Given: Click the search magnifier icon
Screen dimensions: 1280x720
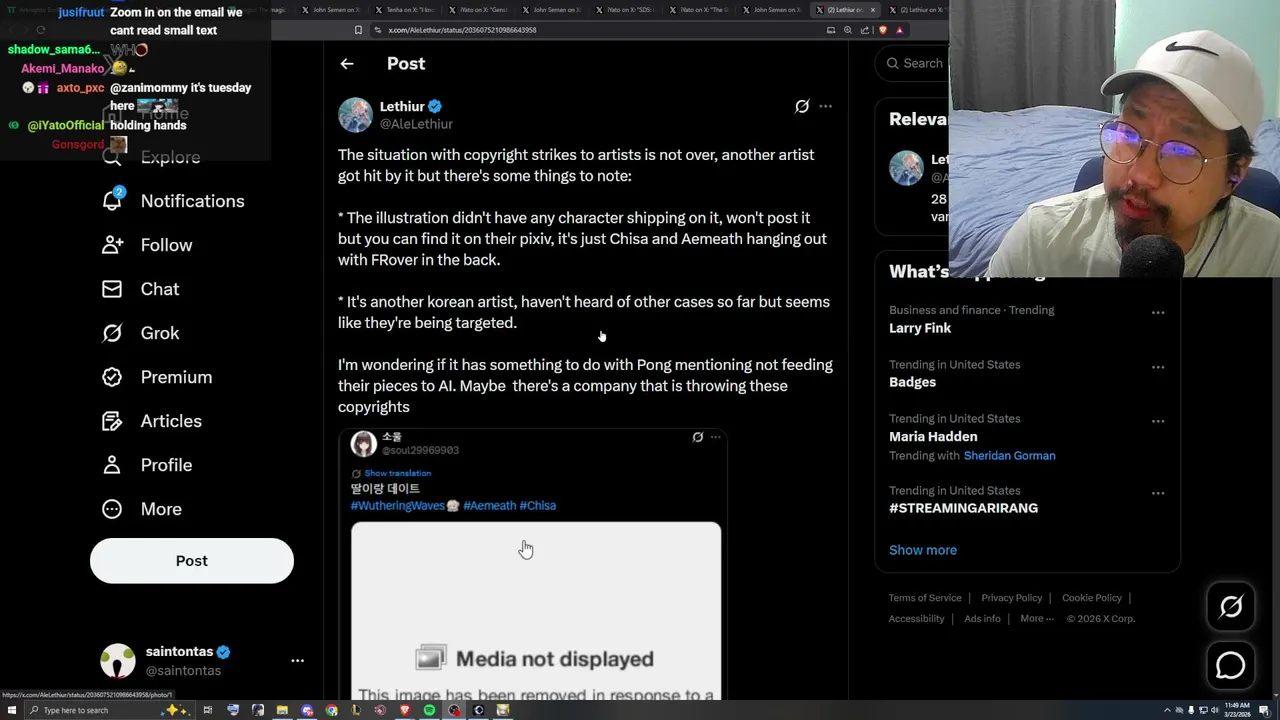Looking at the screenshot, I should [892, 63].
